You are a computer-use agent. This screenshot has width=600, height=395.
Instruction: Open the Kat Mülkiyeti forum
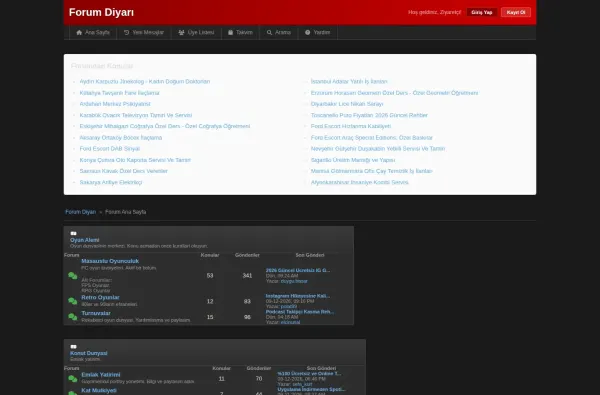tap(99, 390)
